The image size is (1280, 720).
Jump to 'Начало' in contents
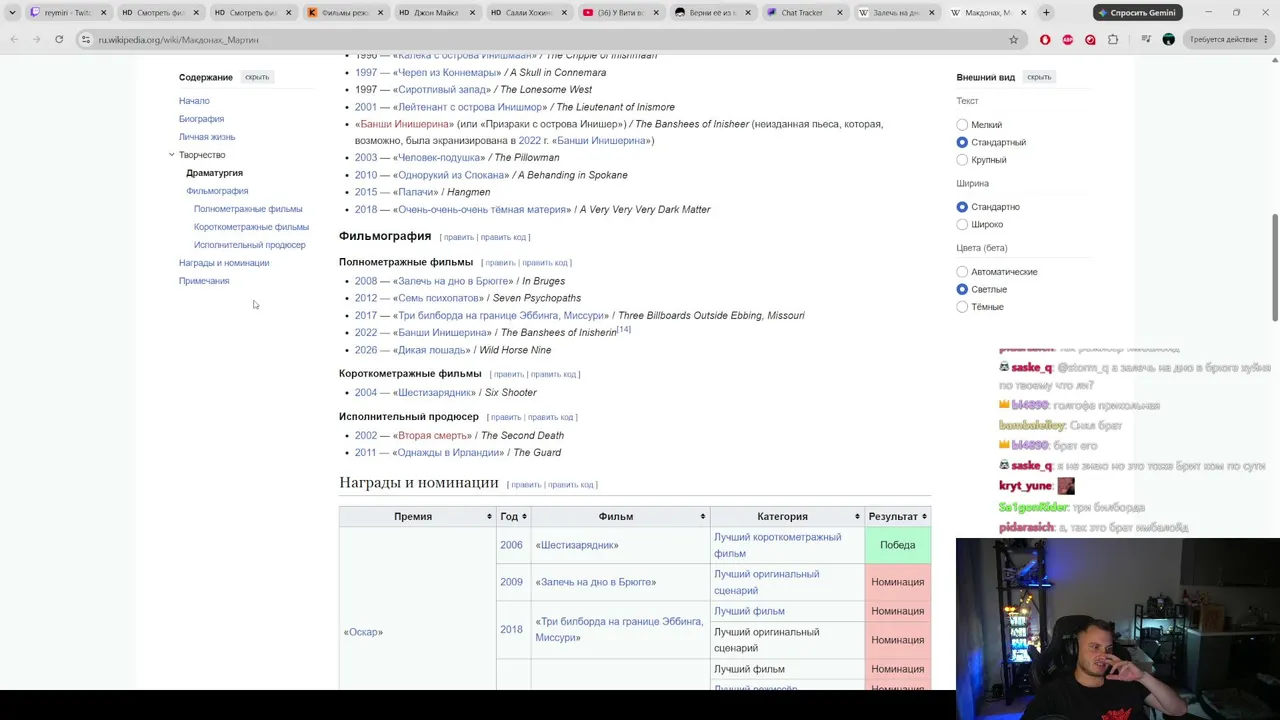coord(194,101)
